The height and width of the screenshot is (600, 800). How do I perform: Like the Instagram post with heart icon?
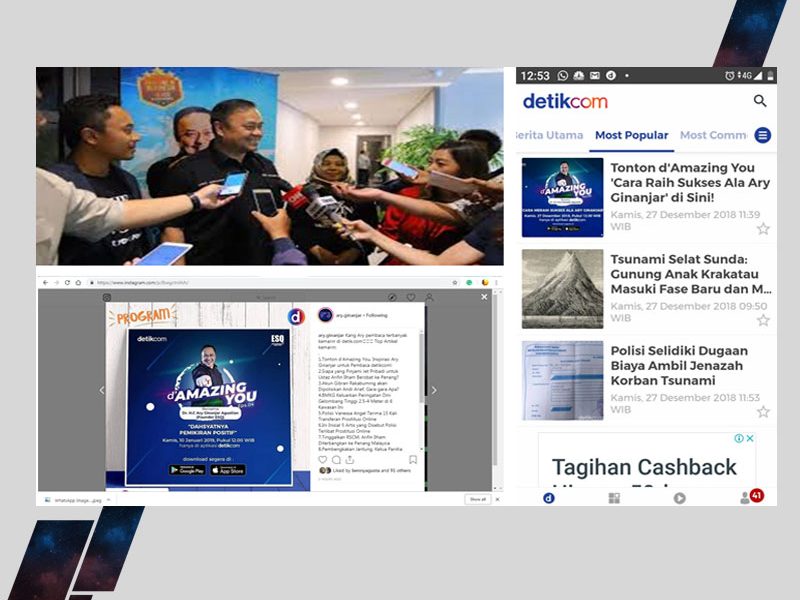322,460
